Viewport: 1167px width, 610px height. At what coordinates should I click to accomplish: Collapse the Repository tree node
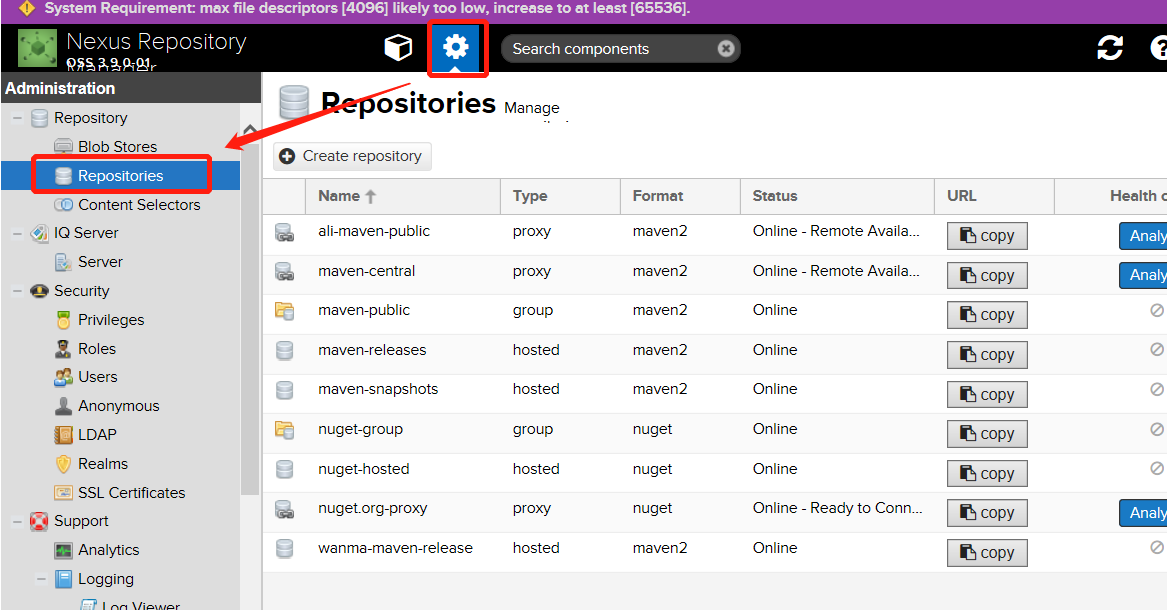(17, 118)
